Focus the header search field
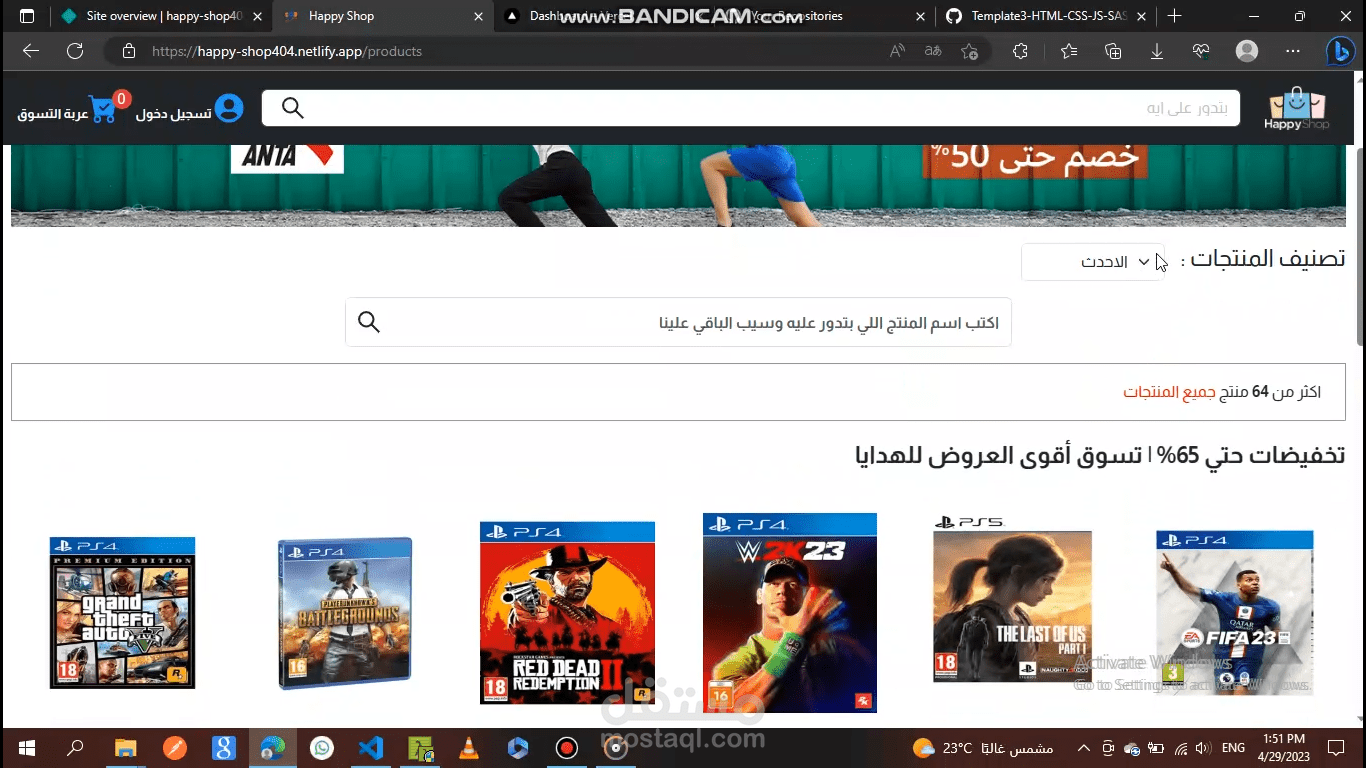The width and height of the screenshot is (1366, 768). (x=751, y=108)
